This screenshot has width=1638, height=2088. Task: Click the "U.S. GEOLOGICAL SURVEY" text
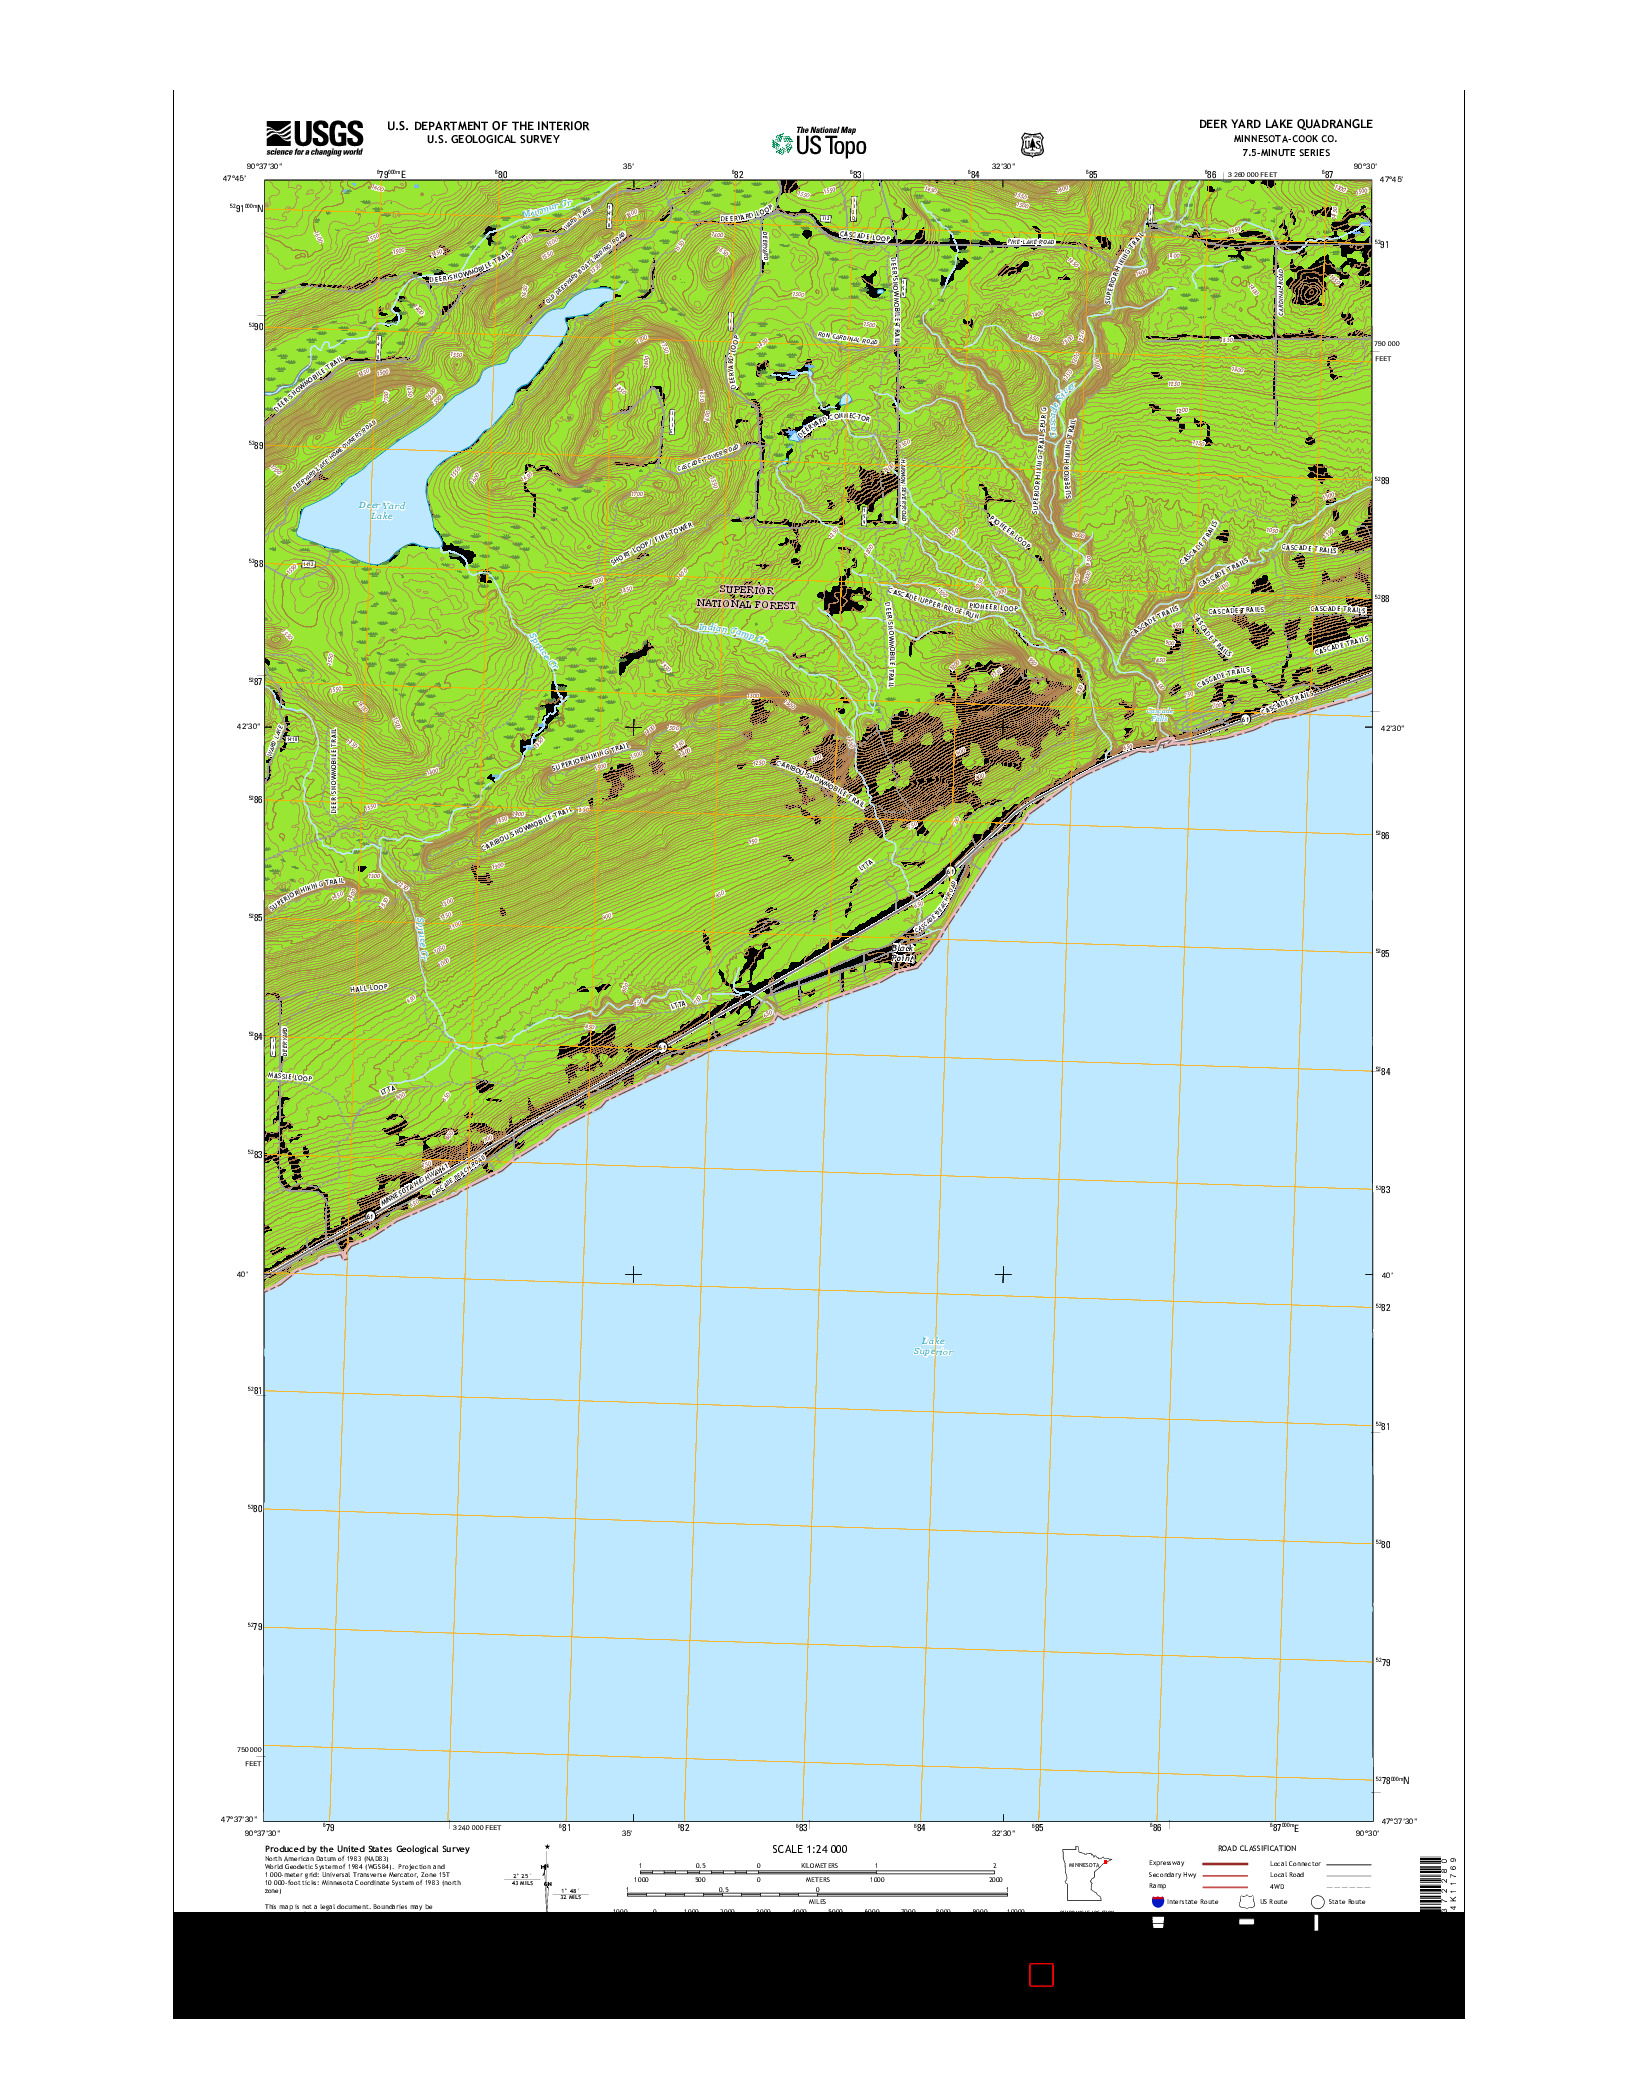pyautogui.click(x=493, y=139)
